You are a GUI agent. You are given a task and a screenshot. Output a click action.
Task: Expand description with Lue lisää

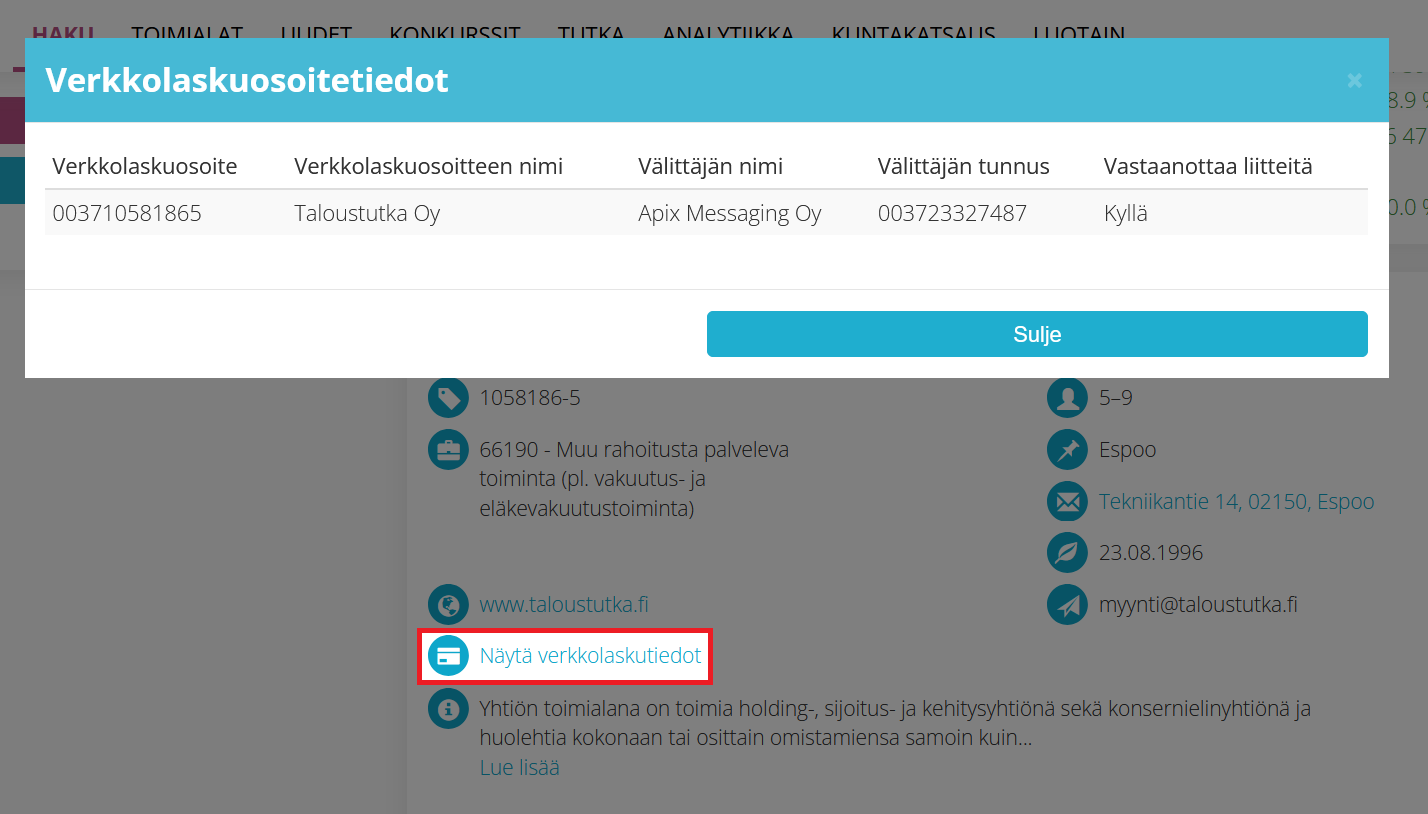coord(519,767)
